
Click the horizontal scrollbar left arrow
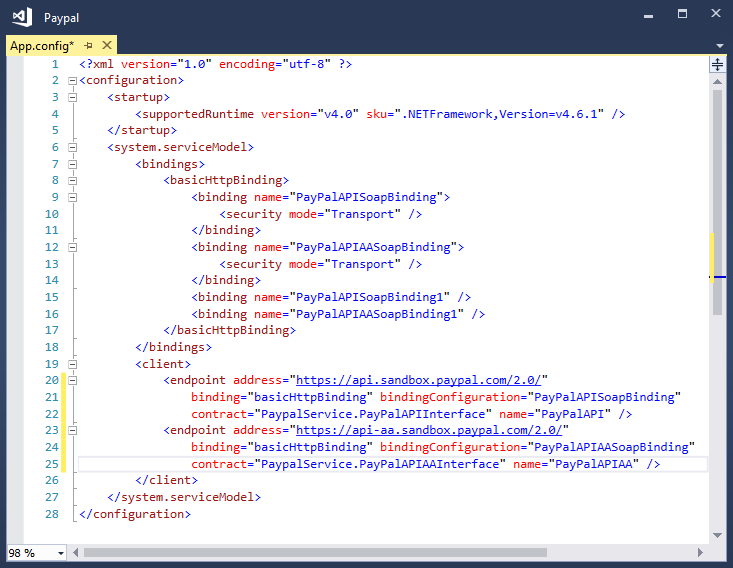pyautogui.click(x=76, y=552)
